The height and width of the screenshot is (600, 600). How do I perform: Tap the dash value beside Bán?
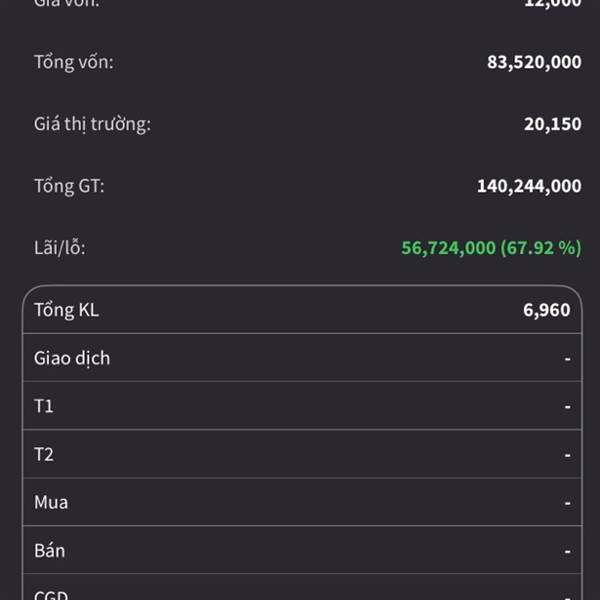567,550
